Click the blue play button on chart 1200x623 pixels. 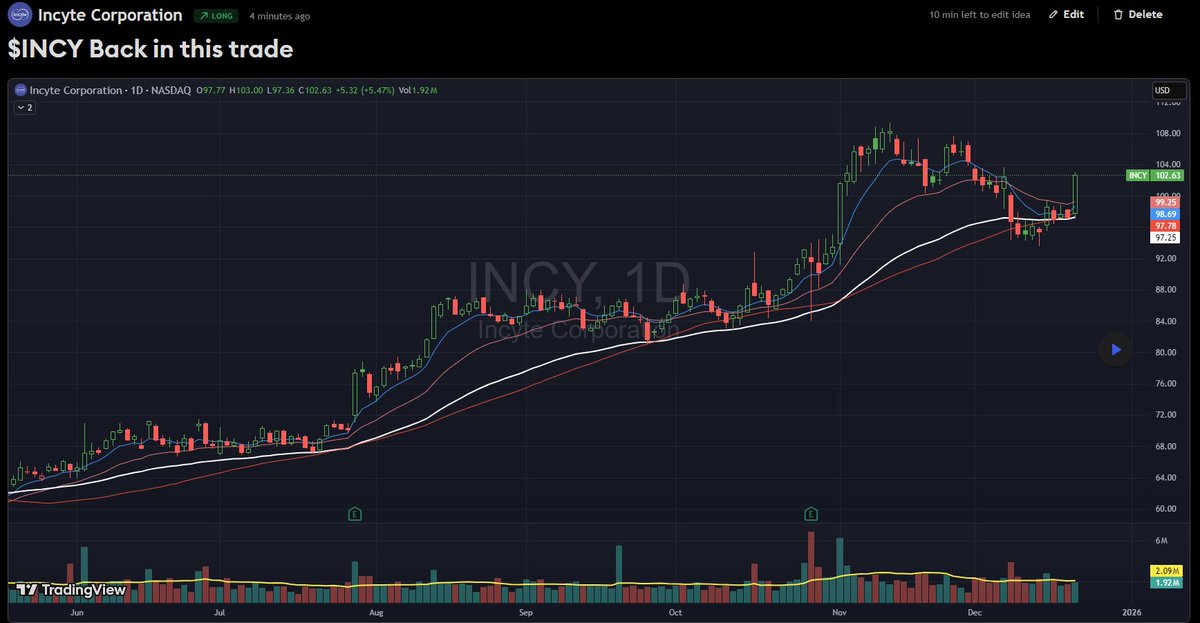click(x=1115, y=349)
